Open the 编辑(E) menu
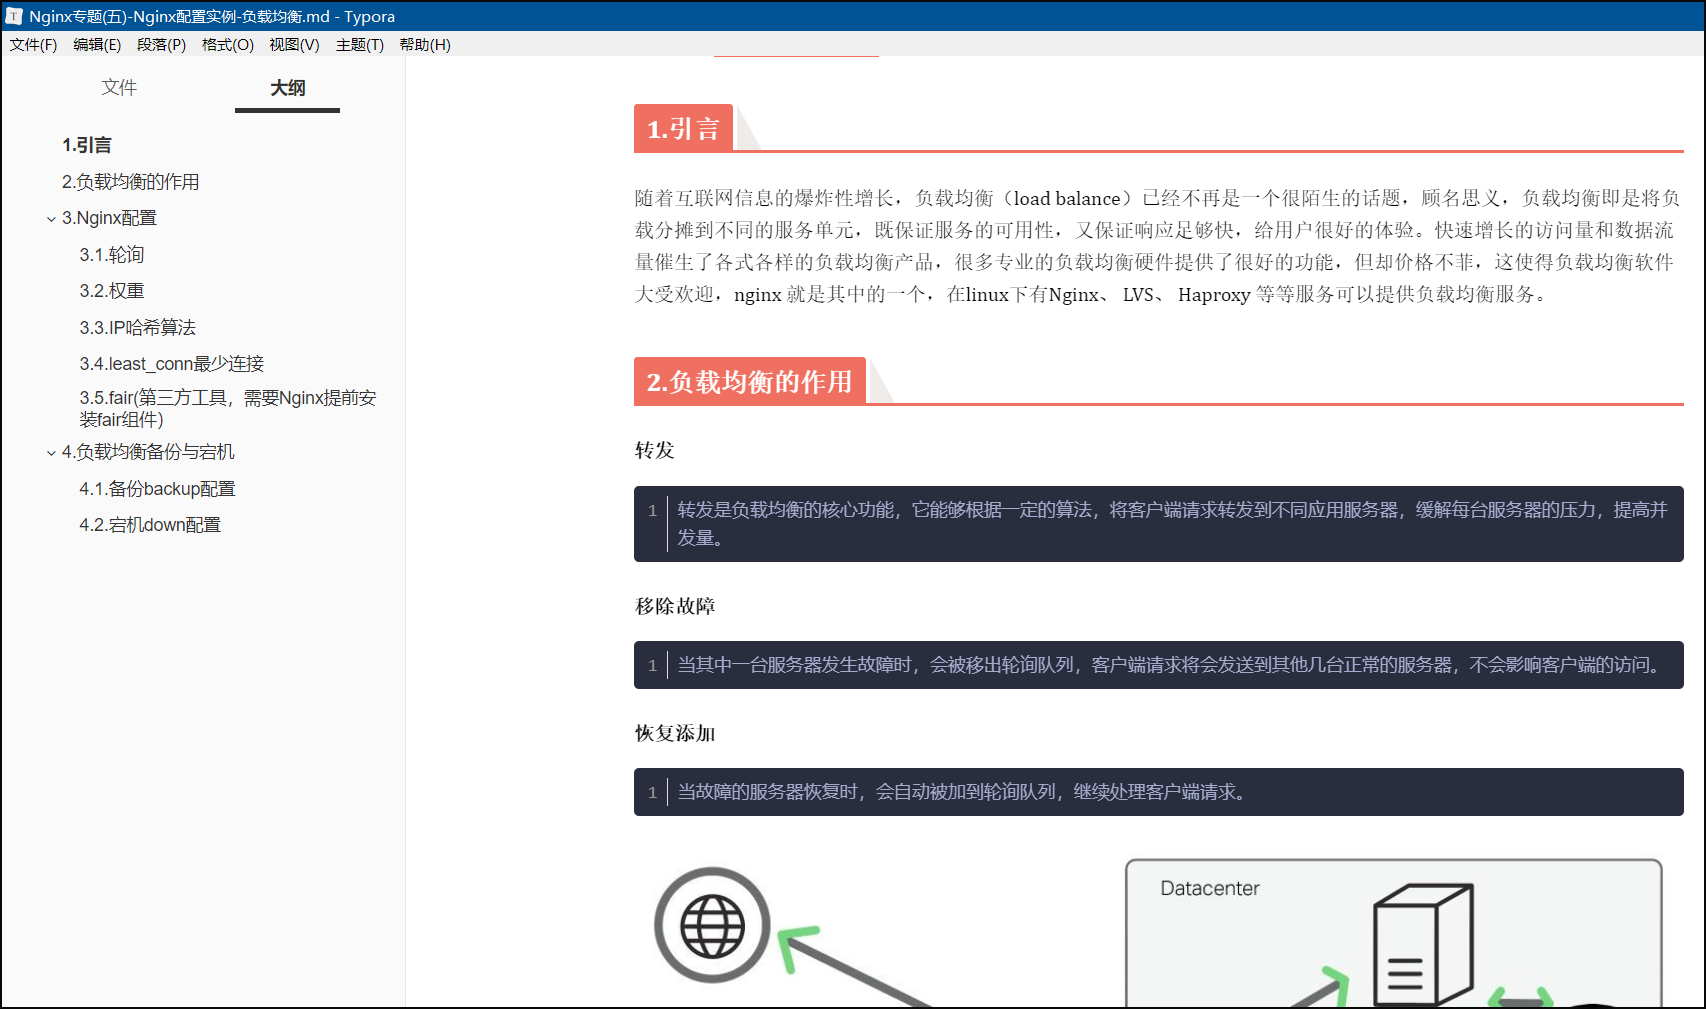 pyautogui.click(x=97, y=45)
